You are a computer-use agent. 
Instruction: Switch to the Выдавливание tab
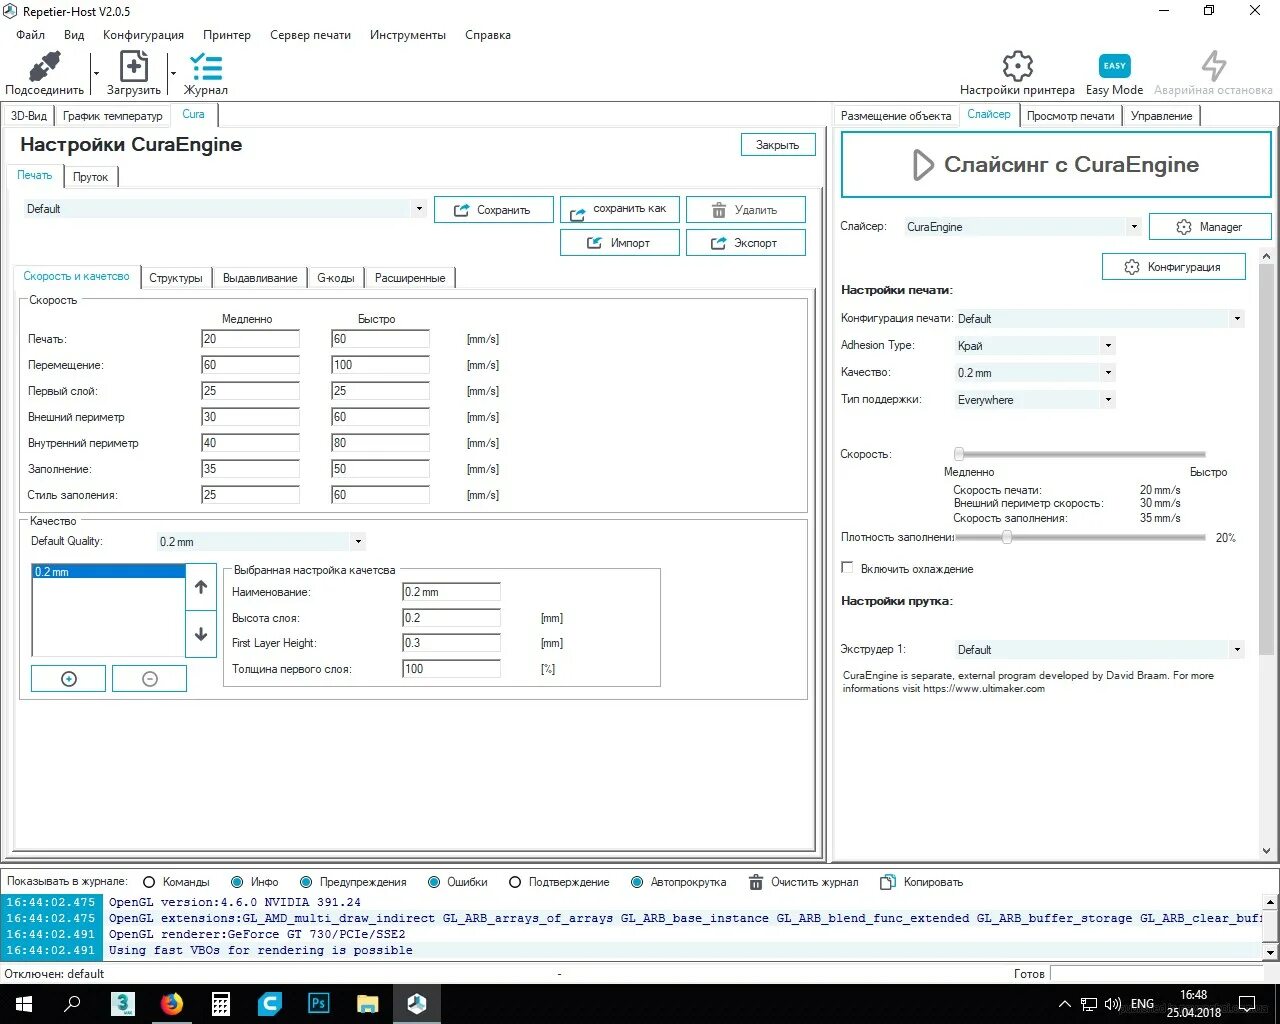click(x=260, y=278)
